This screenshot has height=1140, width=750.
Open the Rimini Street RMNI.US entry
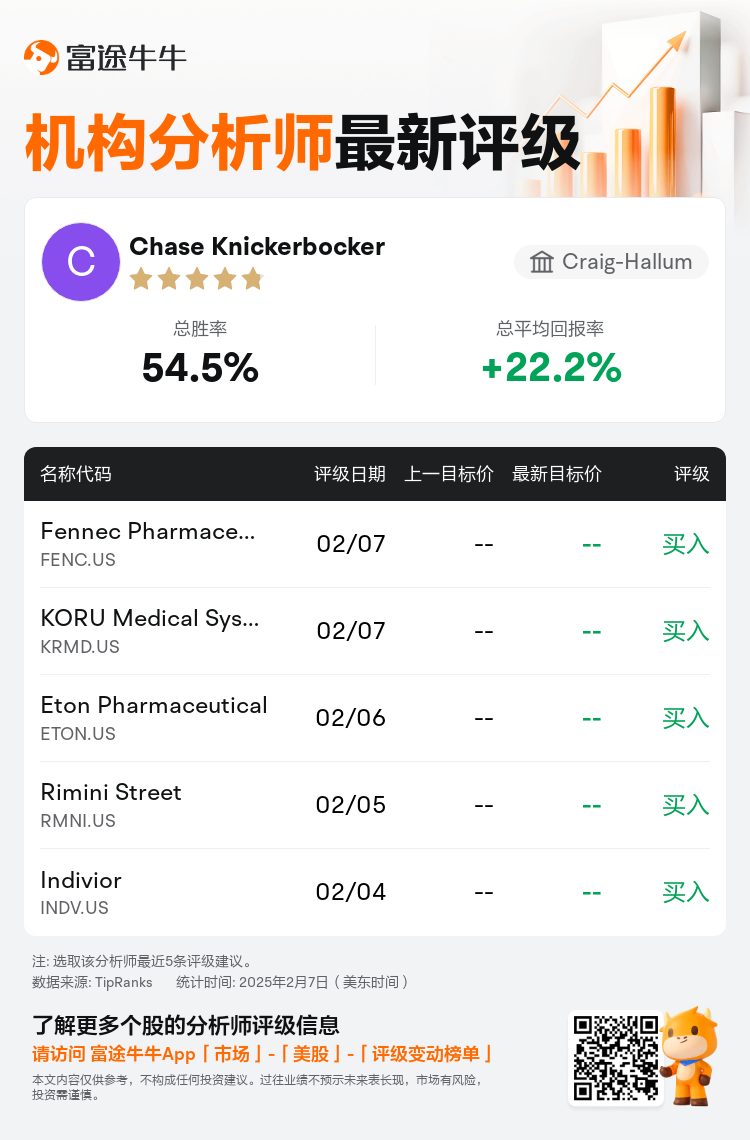375,805
